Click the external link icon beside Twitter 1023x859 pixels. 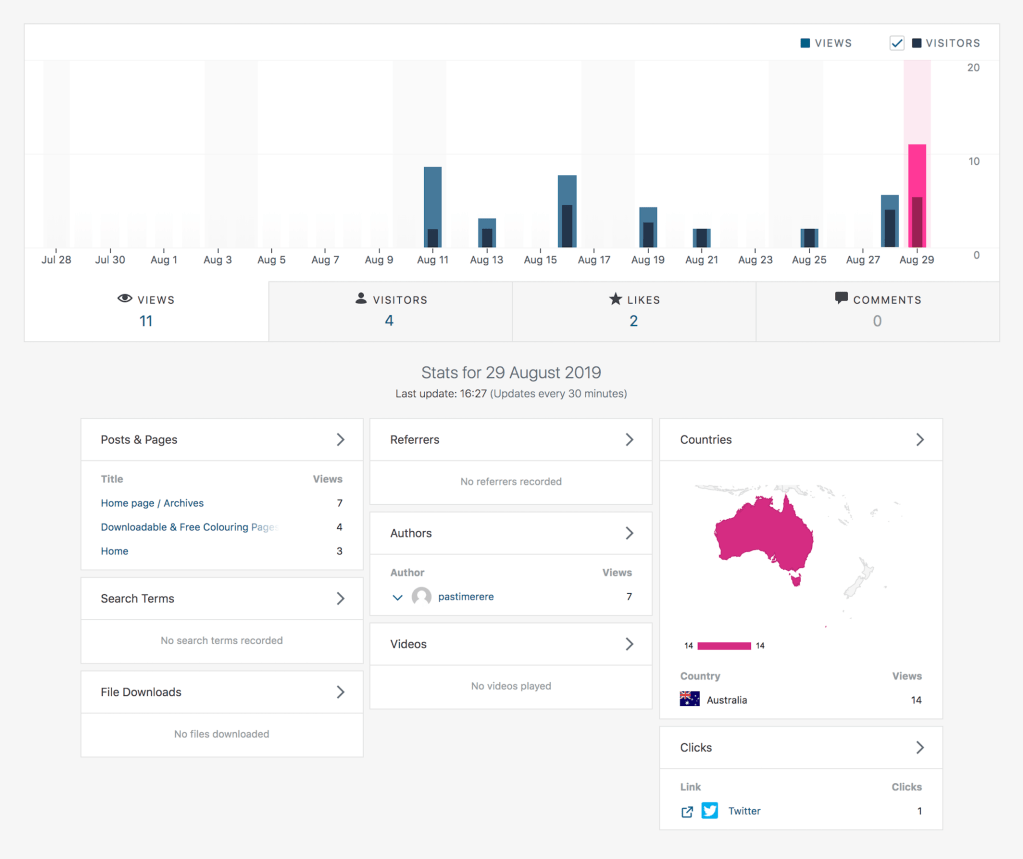tap(687, 811)
